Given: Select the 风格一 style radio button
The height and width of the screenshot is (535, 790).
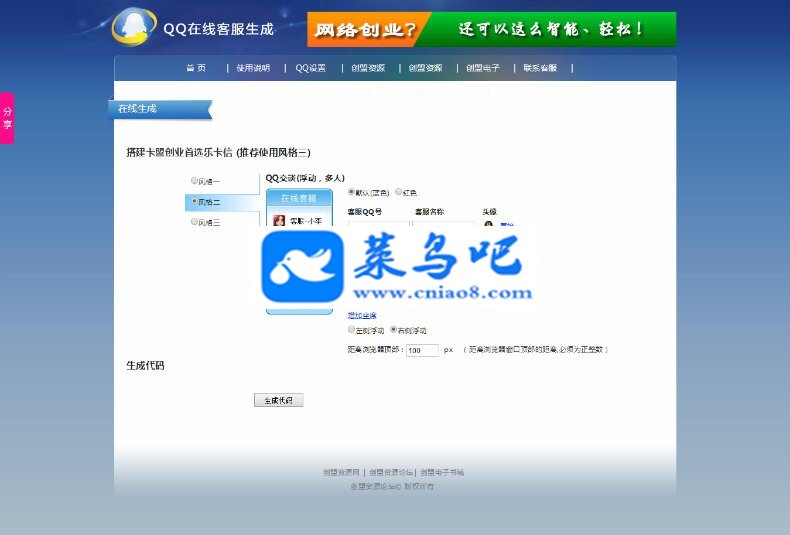Looking at the screenshot, I should point(194,180).
